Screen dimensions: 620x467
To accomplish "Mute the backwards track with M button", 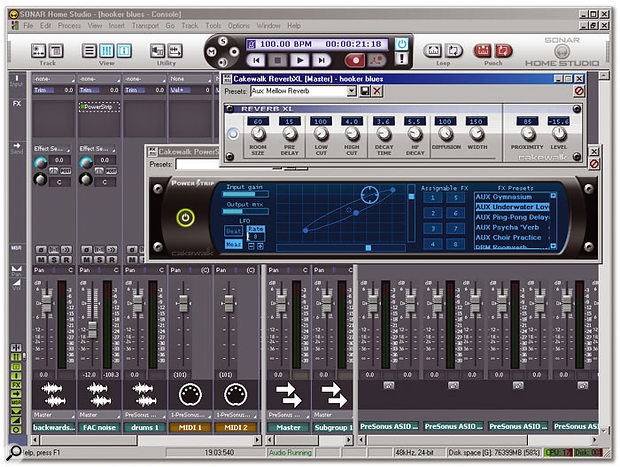I will tap(41, 260).
